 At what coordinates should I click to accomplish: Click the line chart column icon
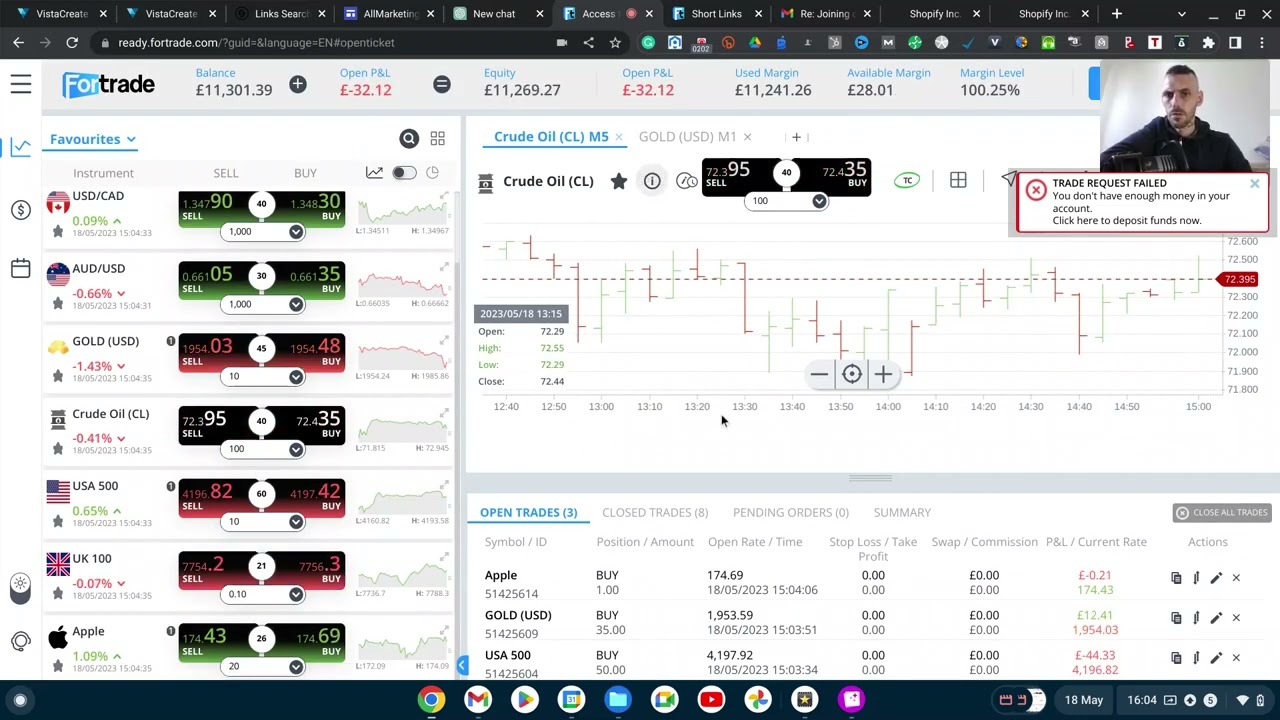(x=374, y=173)
